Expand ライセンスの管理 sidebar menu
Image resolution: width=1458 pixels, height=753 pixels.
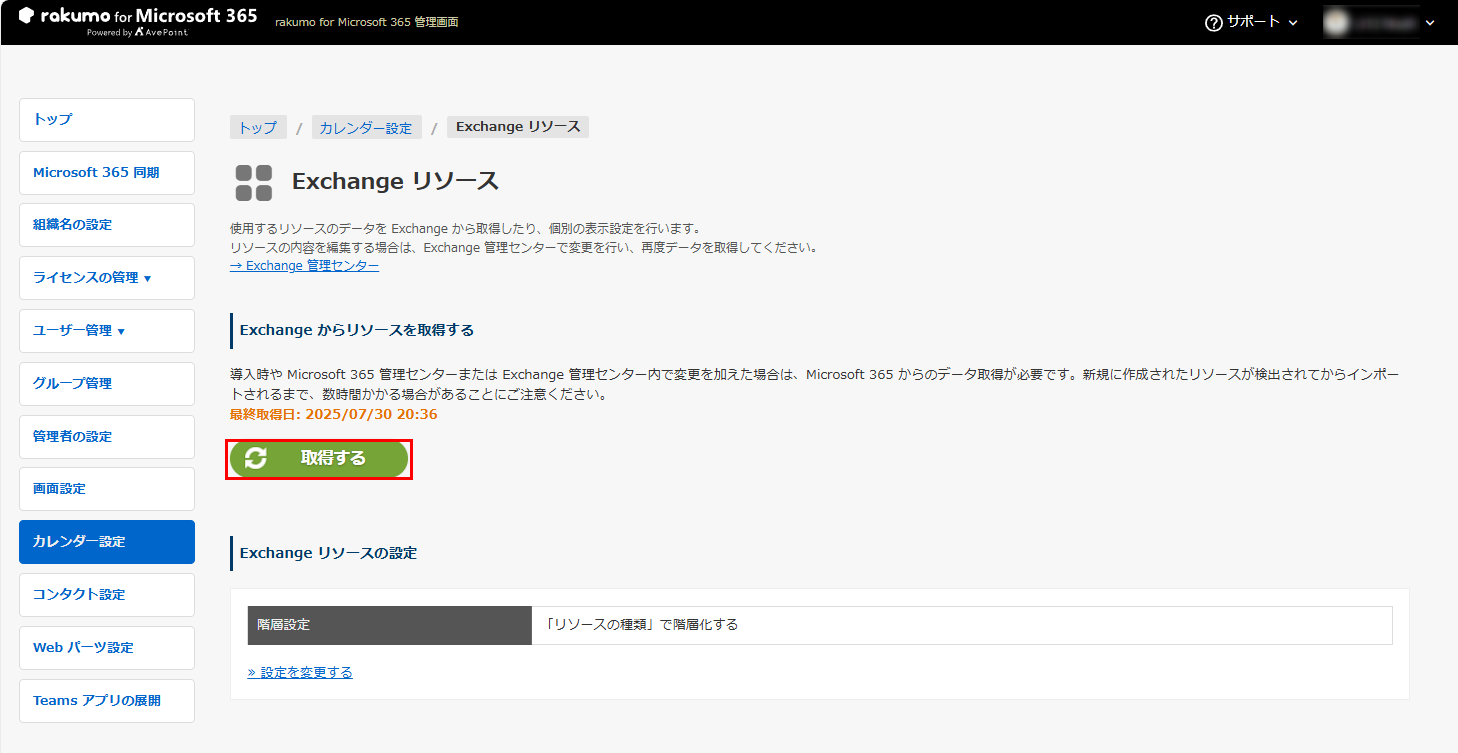coord(107,278)
